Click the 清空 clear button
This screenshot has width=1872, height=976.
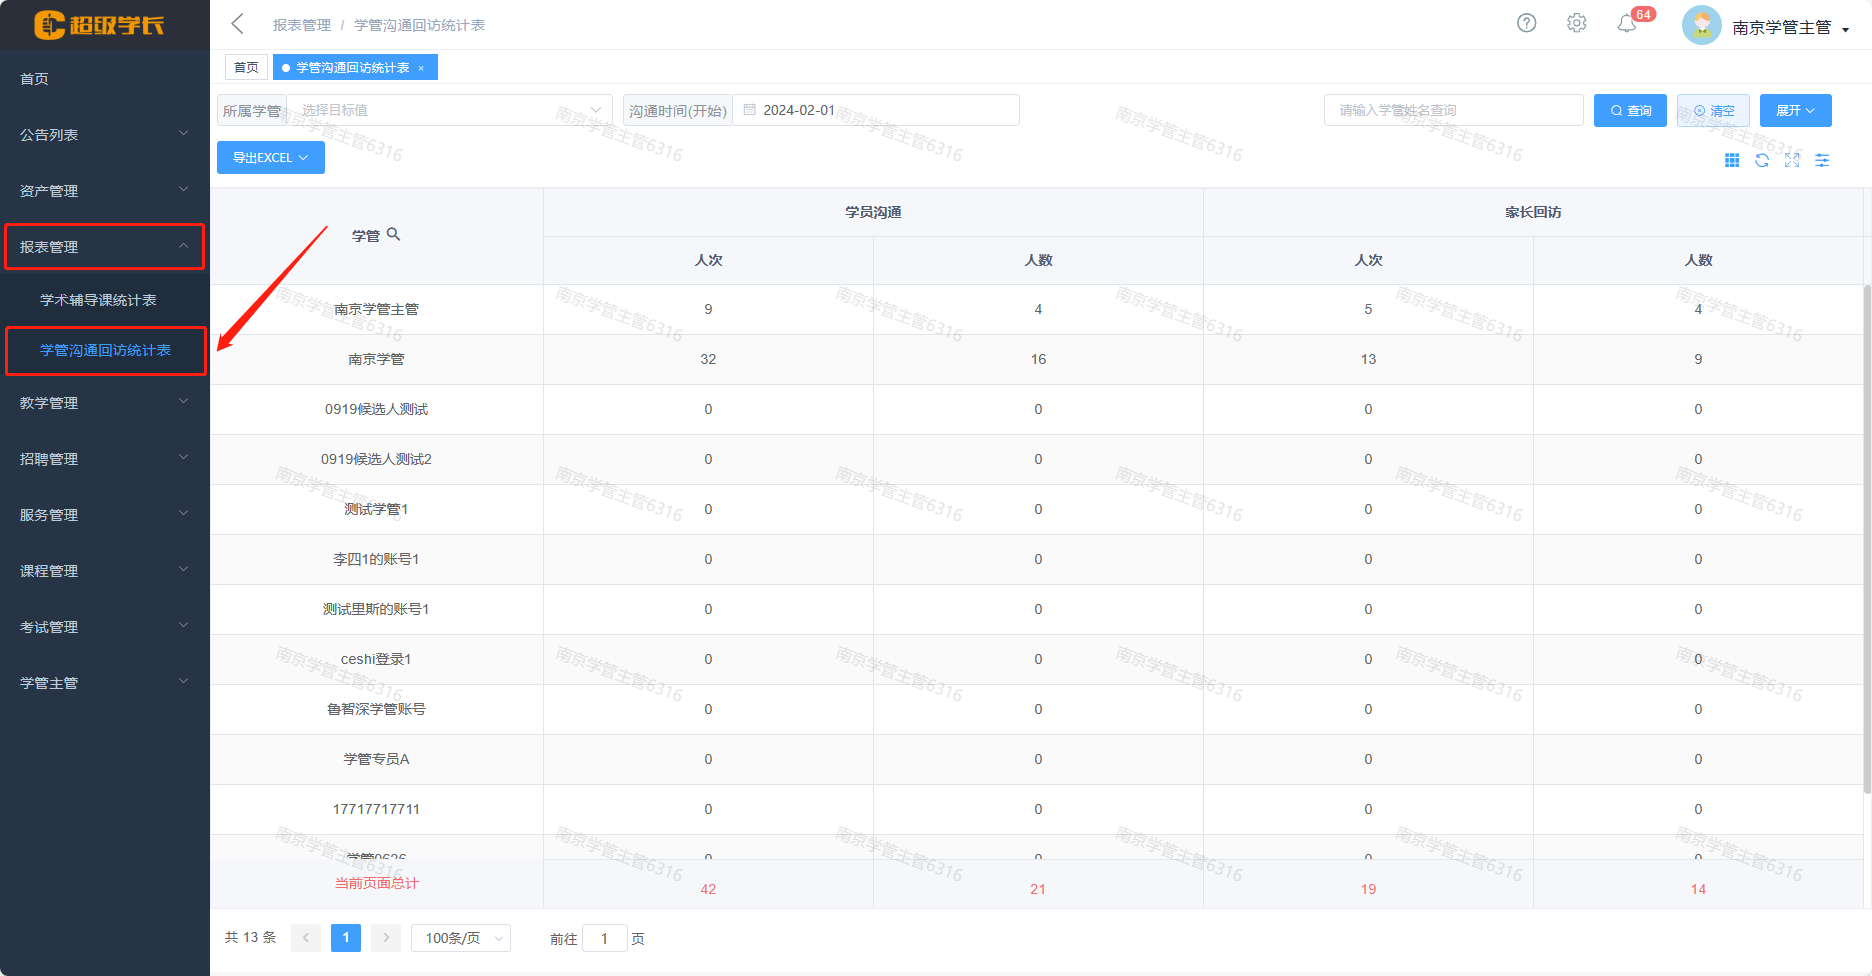tap(1713, 110)
